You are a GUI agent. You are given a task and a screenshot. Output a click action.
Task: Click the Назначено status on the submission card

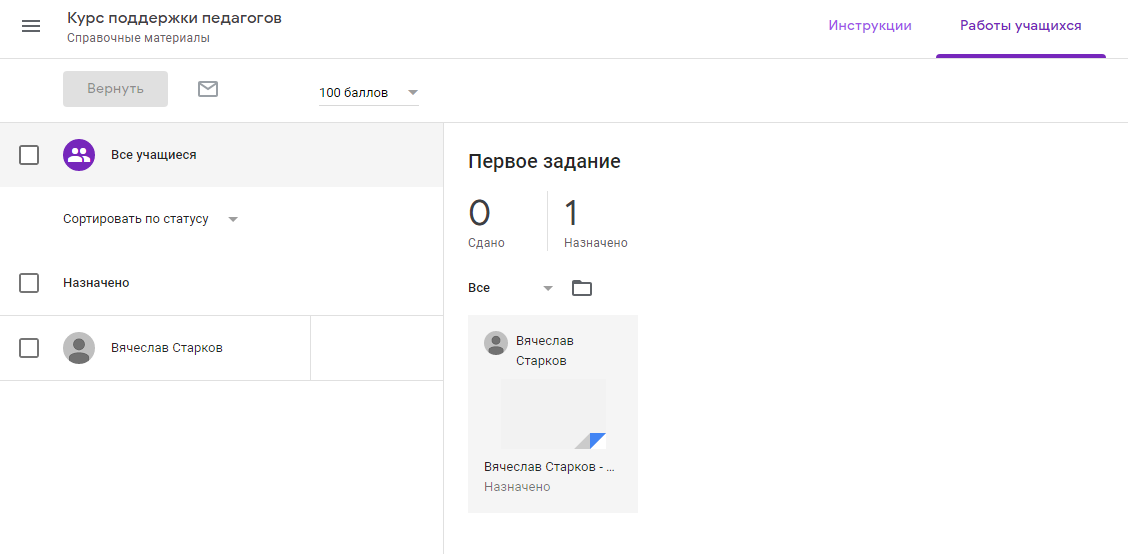(517, 487)
